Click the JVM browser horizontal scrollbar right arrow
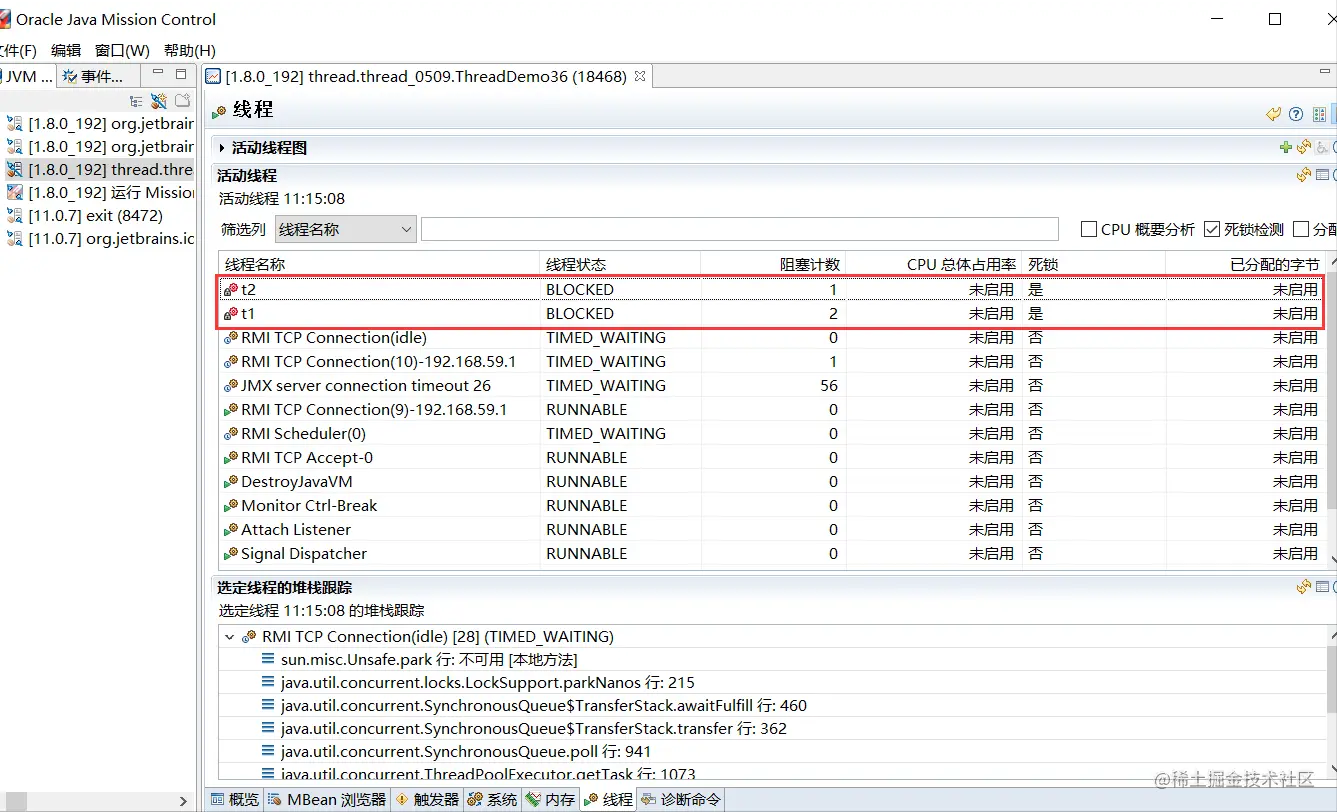 (183, 800)
